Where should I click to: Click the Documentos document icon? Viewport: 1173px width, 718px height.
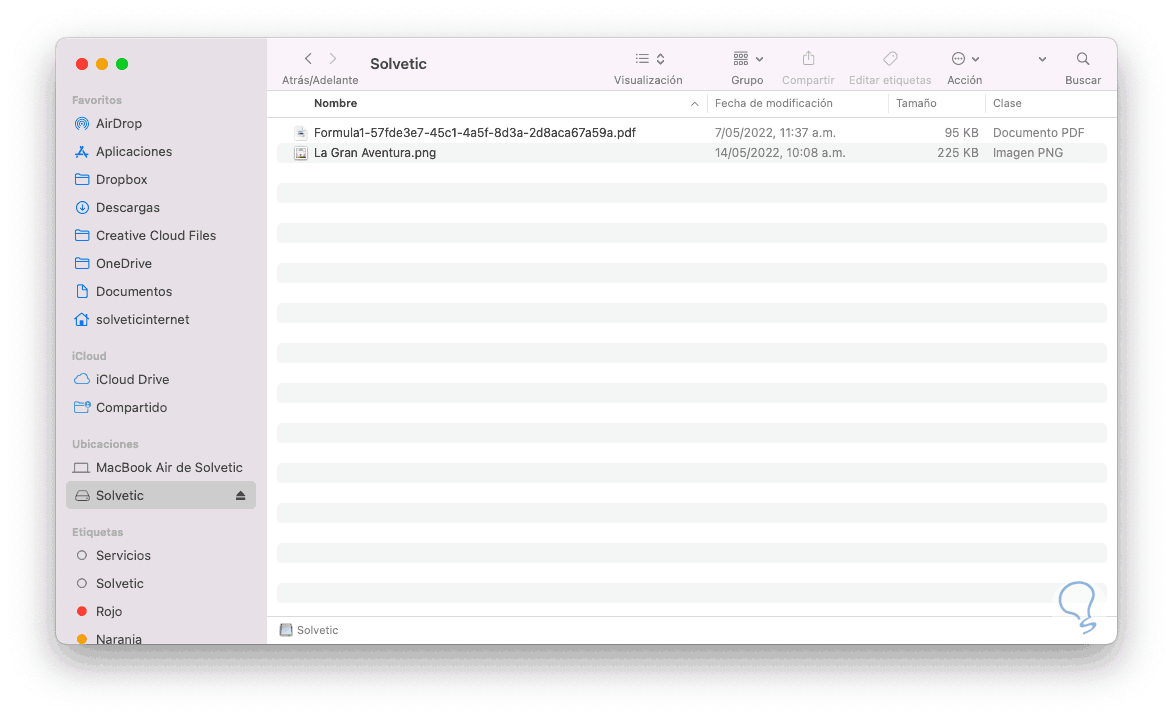point(82,292)
